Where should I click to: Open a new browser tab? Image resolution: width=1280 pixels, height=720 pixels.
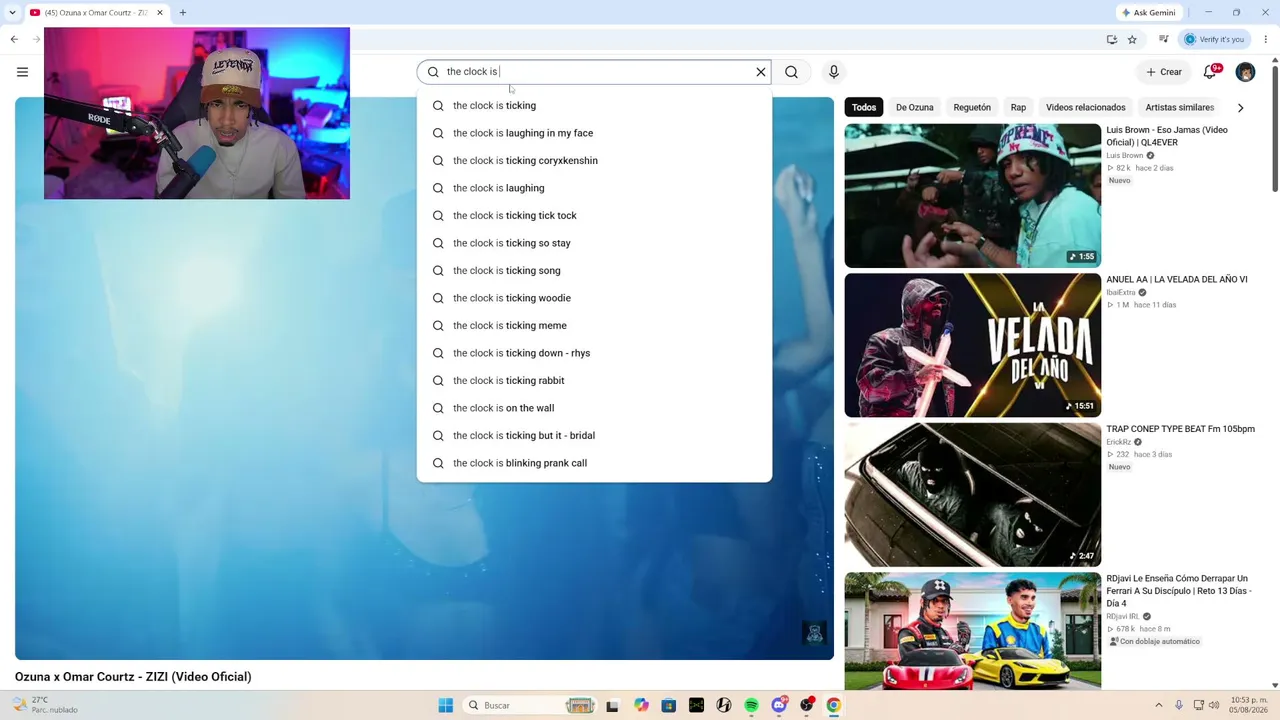(x=183, y=13)
